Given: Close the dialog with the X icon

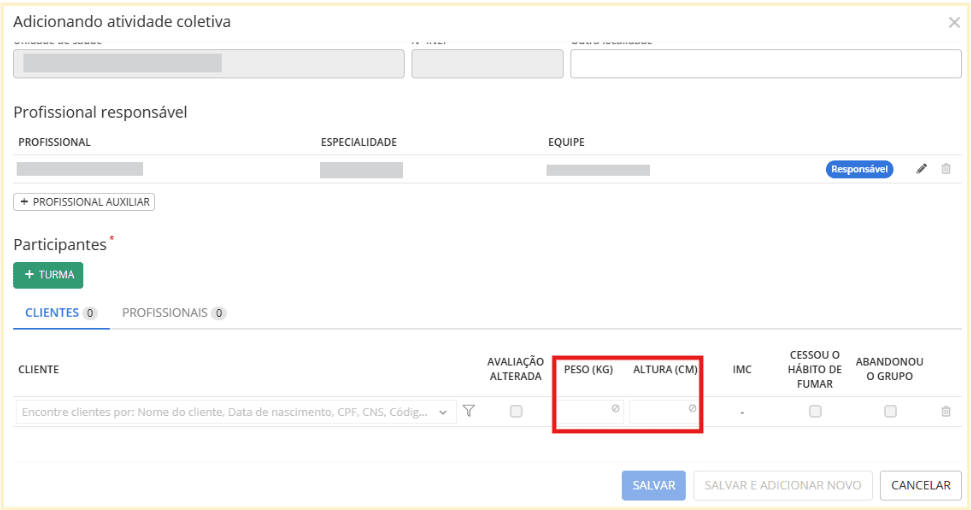Looking at the screenshot, I should (954, 22).
